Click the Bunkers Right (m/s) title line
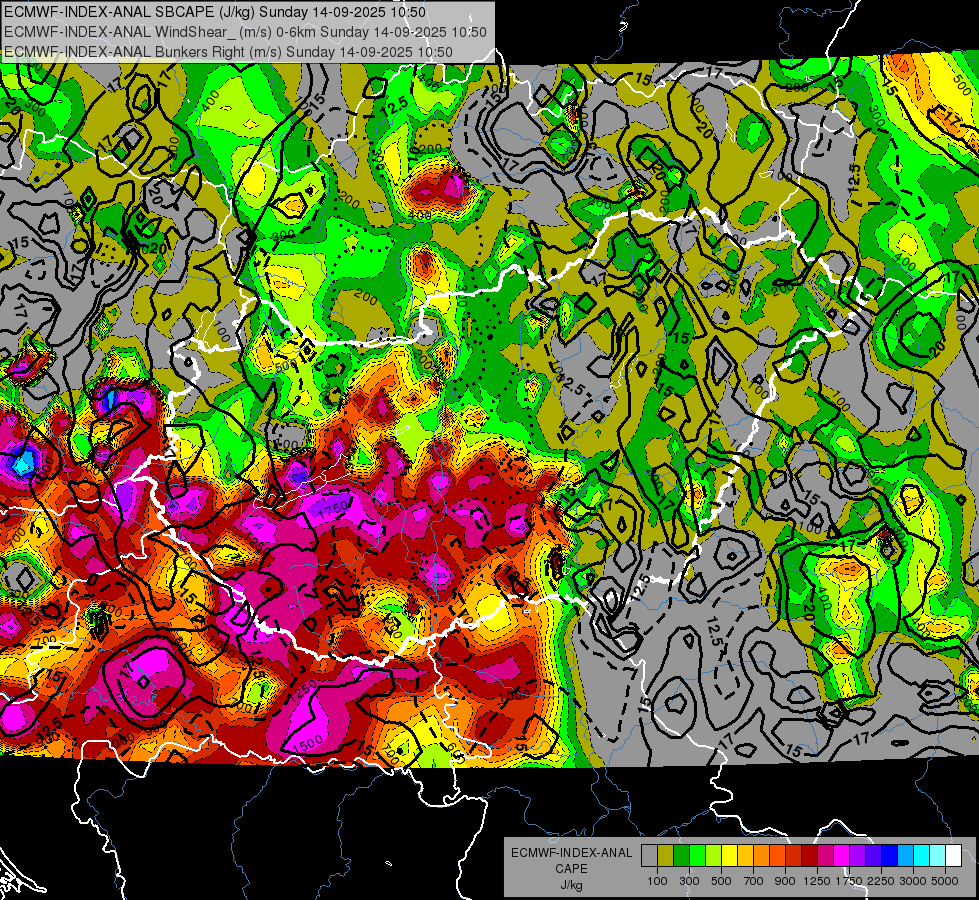This screenshot has width=979, height=900. pyautogui.click(x=229, y=52)
